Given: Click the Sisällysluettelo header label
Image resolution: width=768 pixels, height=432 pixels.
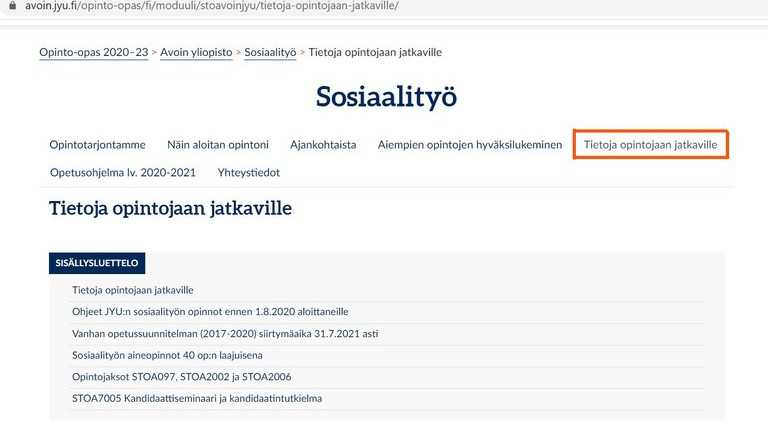Looking at the screenshot, I should (x=97, y=264).
